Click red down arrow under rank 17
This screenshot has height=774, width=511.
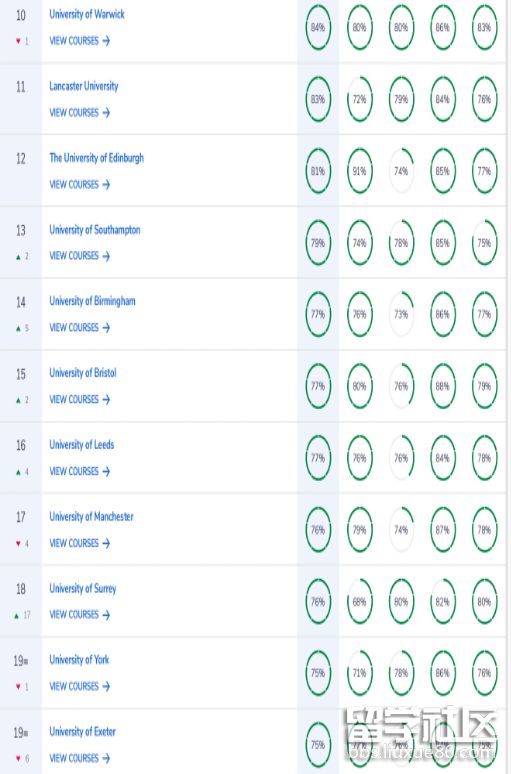pos(18,543)
